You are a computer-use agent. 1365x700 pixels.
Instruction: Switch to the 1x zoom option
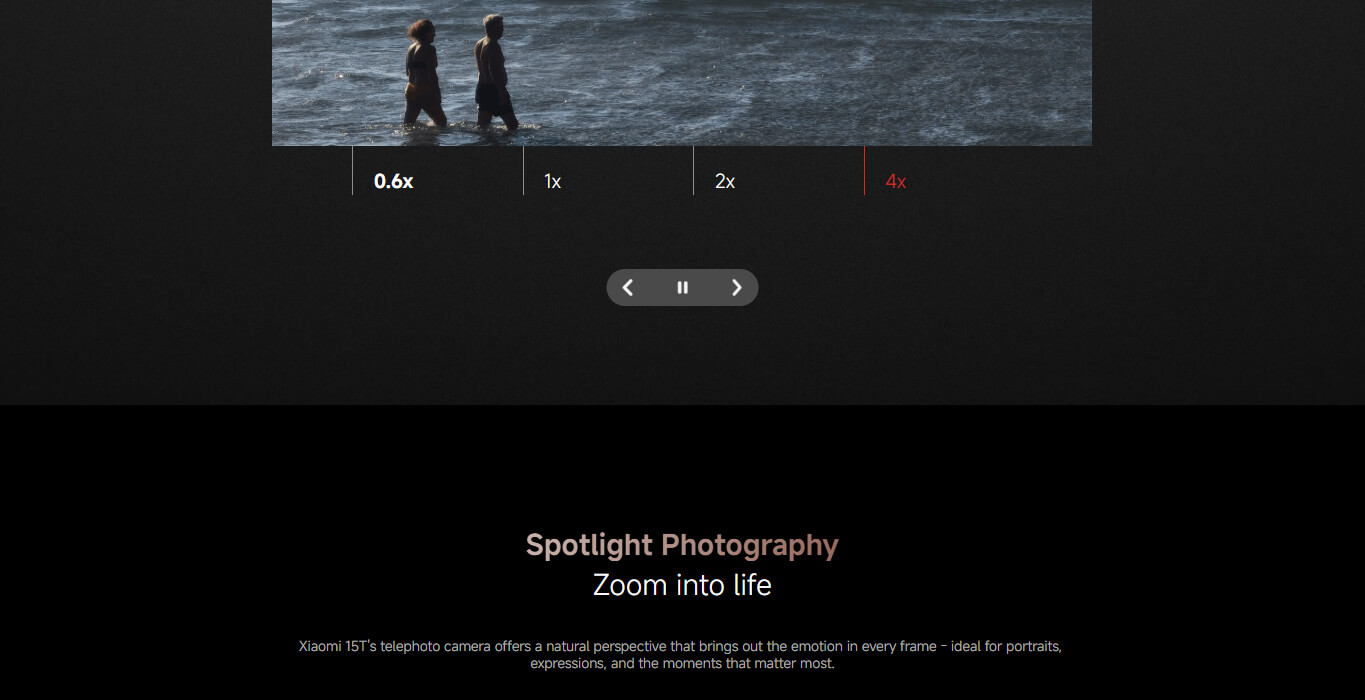[x=553, y=181]
